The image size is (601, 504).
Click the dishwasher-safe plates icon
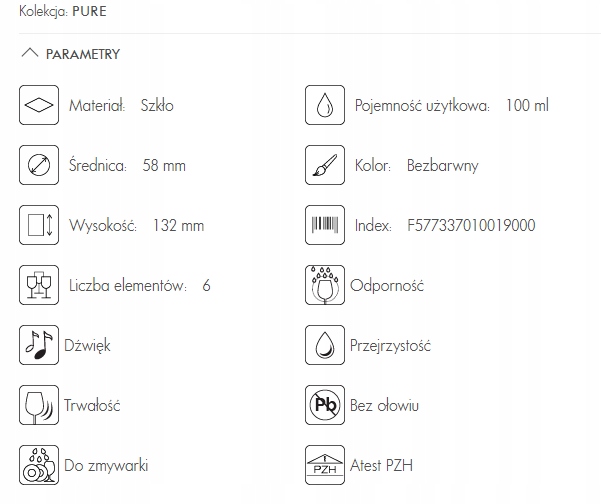(x=38, y=465)
